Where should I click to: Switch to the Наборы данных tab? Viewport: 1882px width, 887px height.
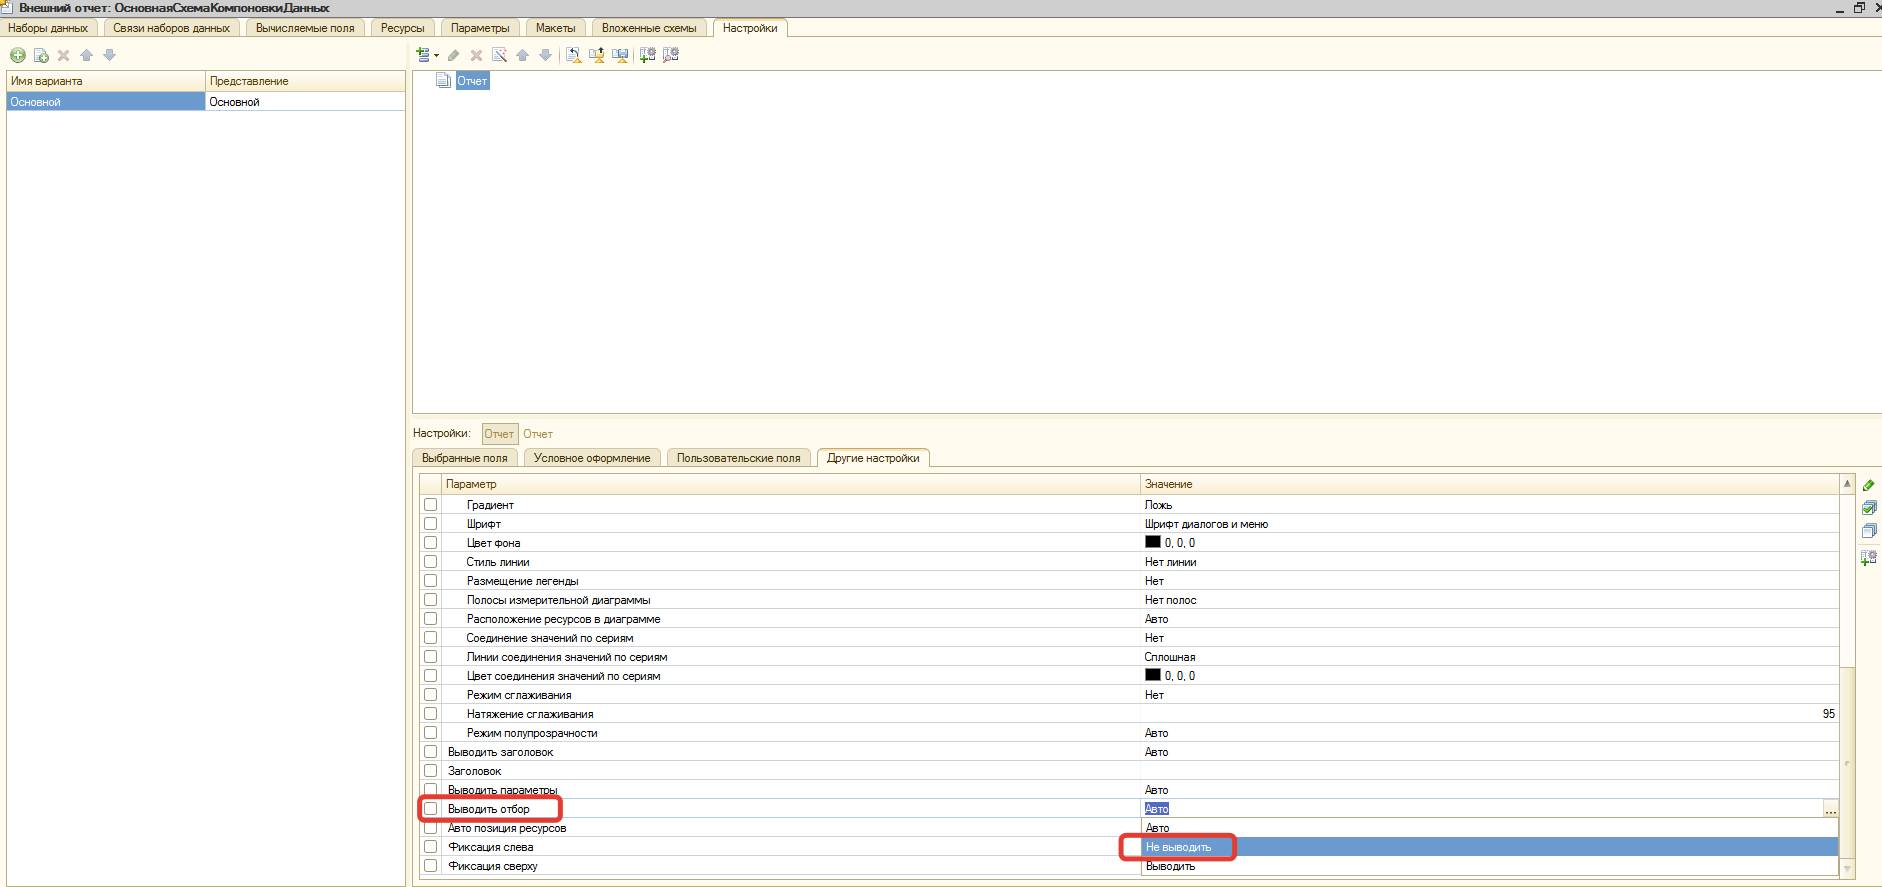[x=48, y=28]
